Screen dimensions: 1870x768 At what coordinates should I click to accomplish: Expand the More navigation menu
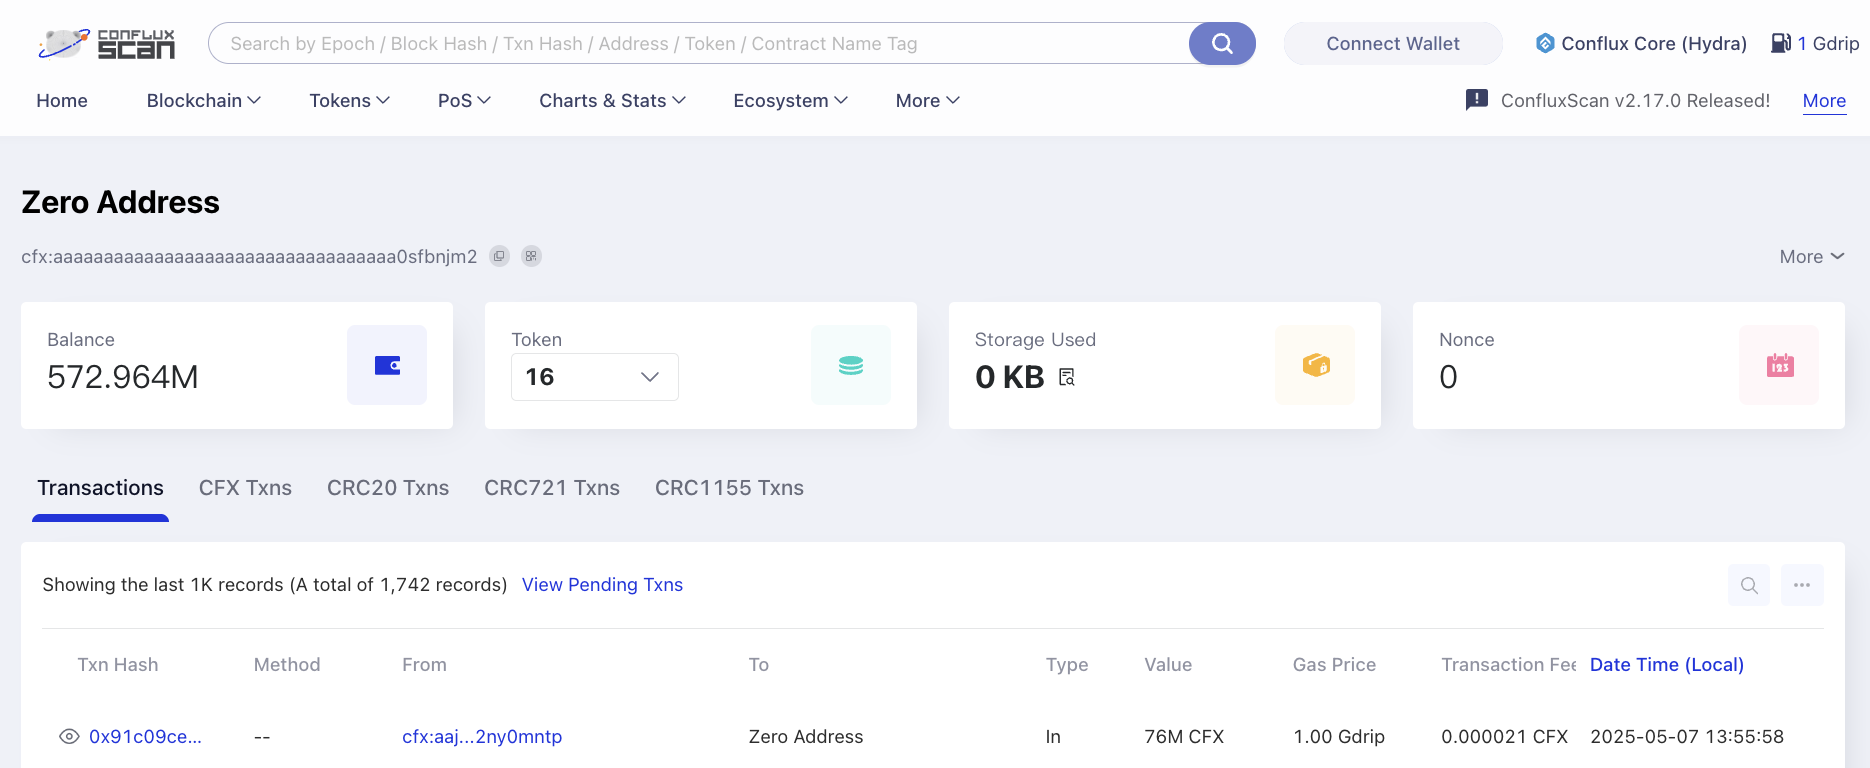[x=927, y=101]
